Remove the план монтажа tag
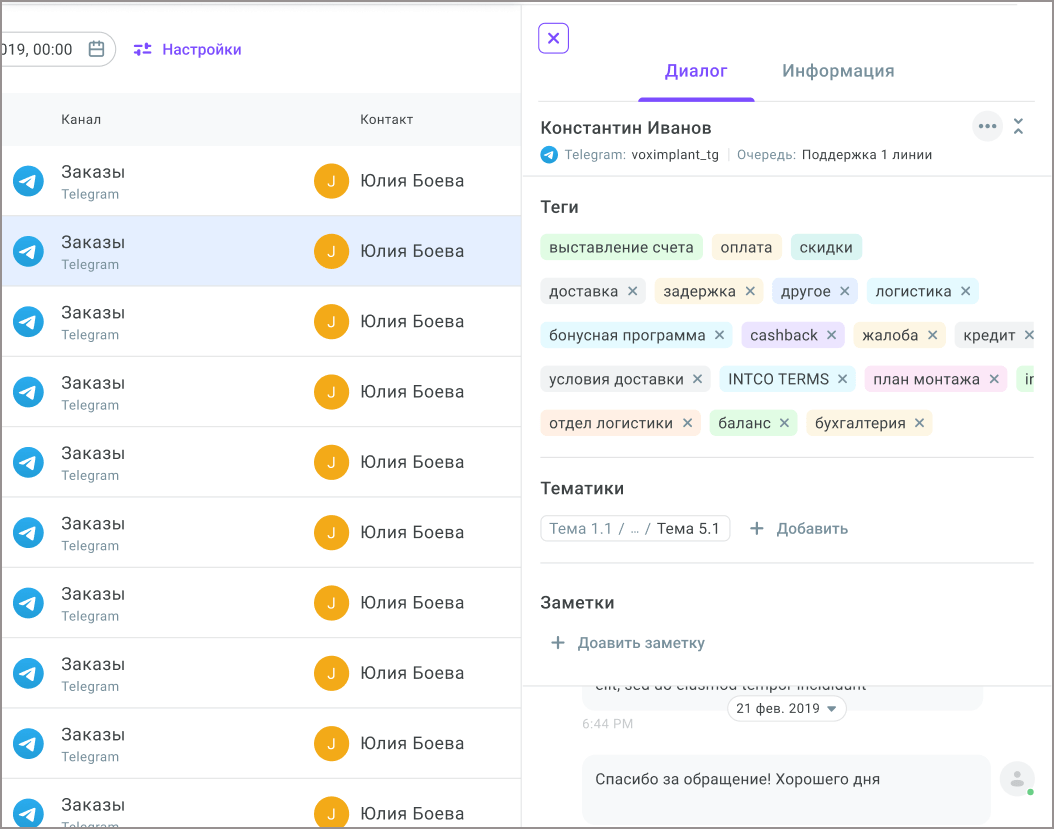This screenshot has width=1054, height=829. 994,379
